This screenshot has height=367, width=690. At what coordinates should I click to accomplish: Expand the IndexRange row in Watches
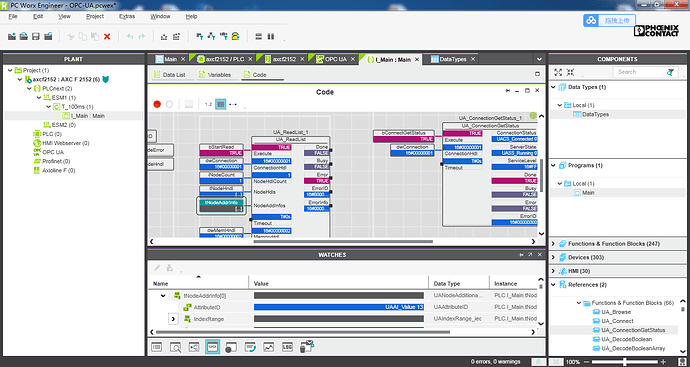[x=173, y=319]
